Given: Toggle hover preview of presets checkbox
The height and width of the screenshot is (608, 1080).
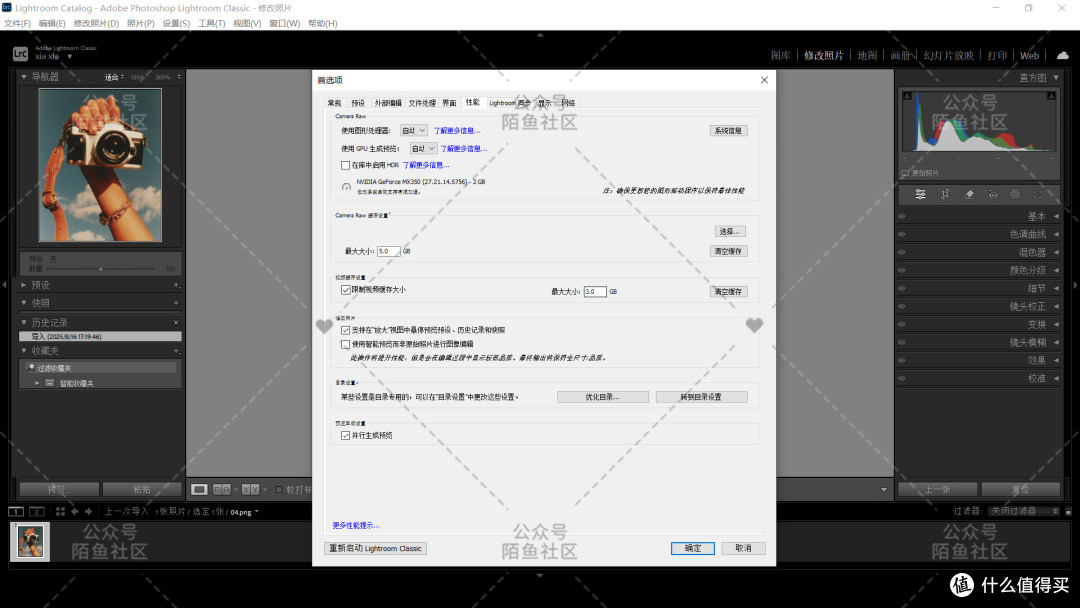Looking at the screenshot, I should point(346,331).
